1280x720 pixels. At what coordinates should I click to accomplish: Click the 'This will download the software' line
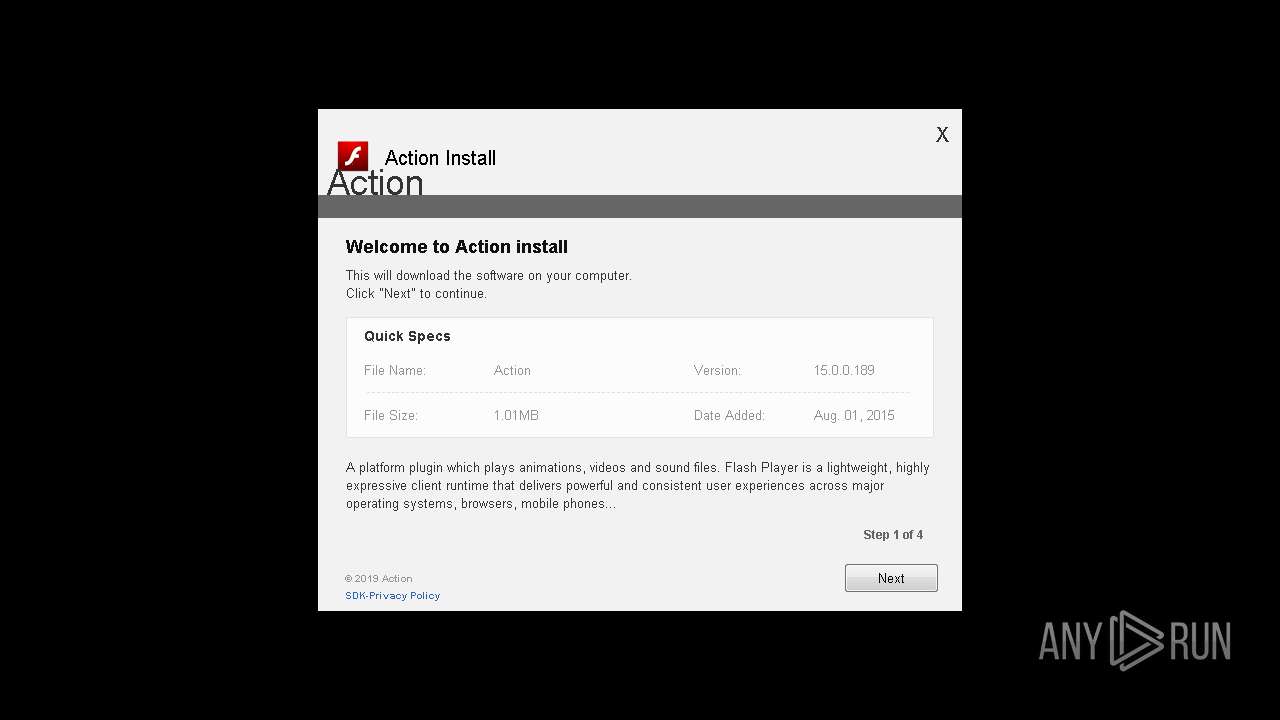489,275
